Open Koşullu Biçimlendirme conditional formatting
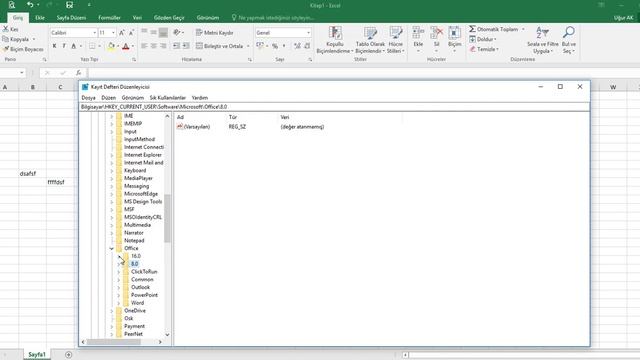 [x=335, y=40]
